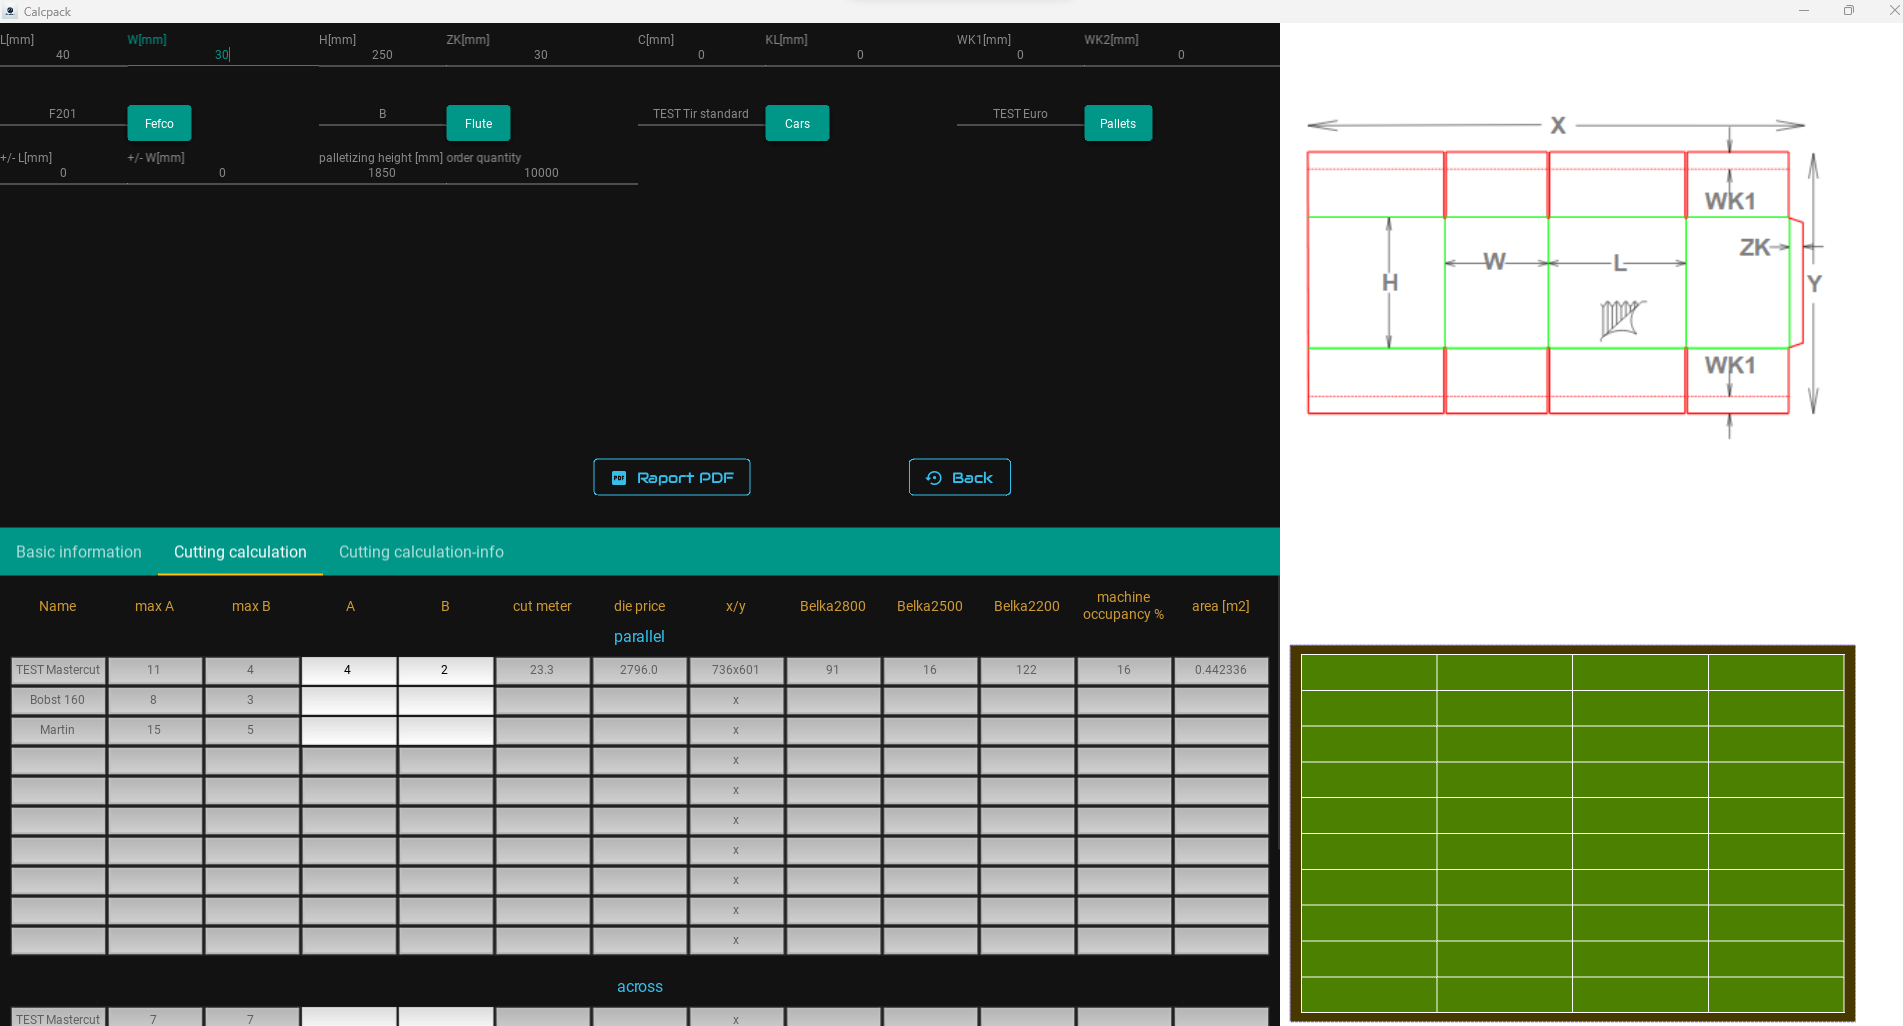Switch to Basic information tab
This screenshot has width=1903, height=1026.
pos(79,552)
